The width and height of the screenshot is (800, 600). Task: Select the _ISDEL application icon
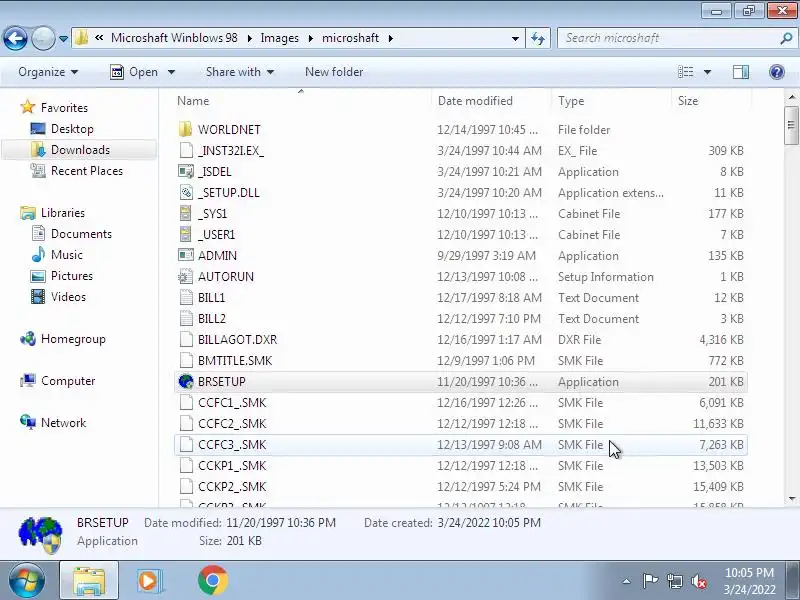click(x=186, y=171)
